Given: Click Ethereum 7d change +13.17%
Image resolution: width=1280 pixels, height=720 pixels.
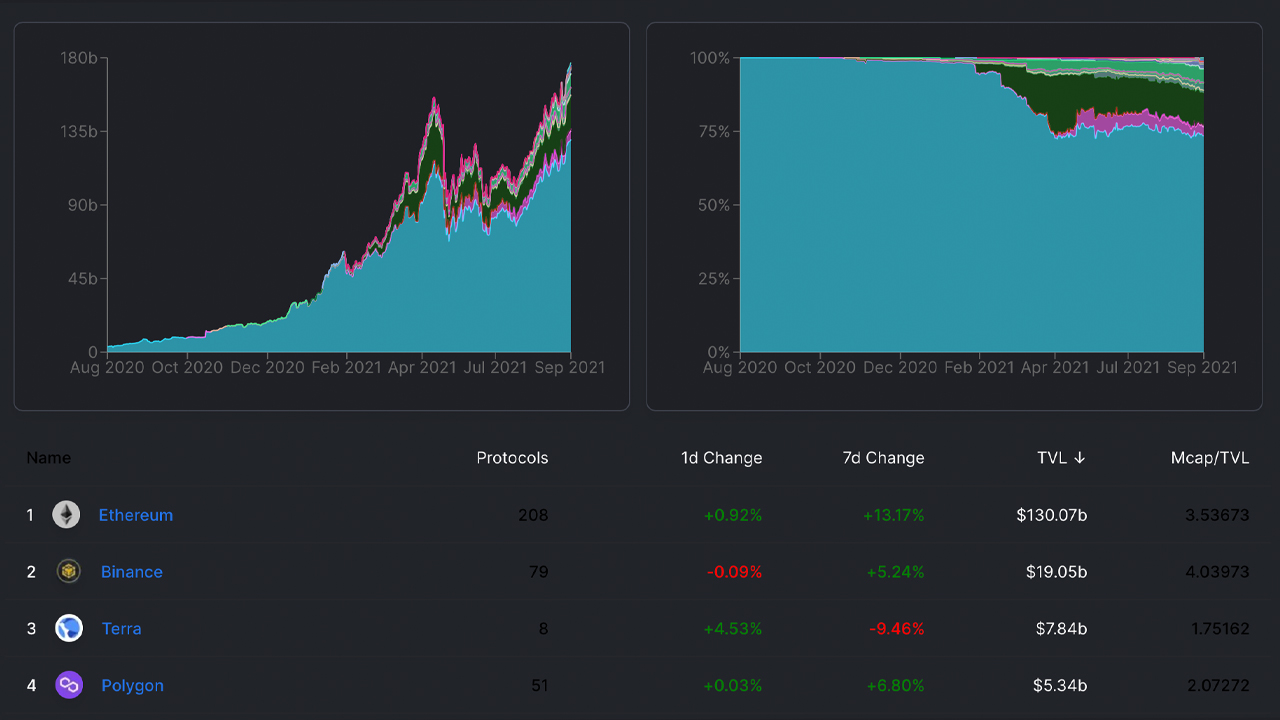Looking at the screenshot, I should pyautogui.click(x=894, y=515).
